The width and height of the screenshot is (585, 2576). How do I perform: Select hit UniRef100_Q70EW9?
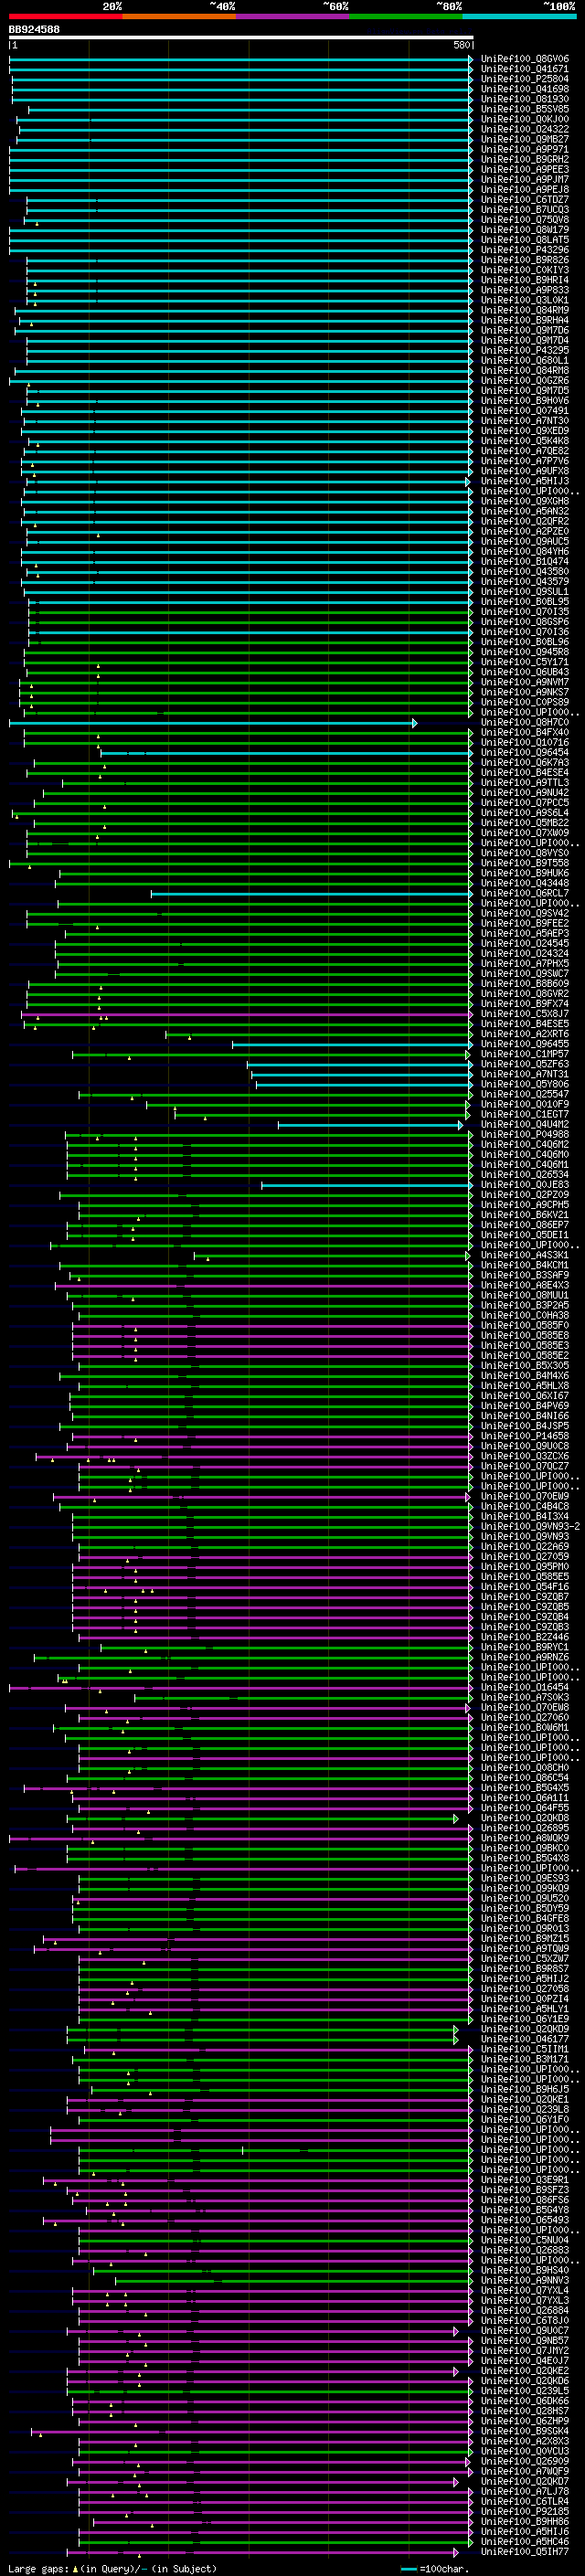point(524,1496)
